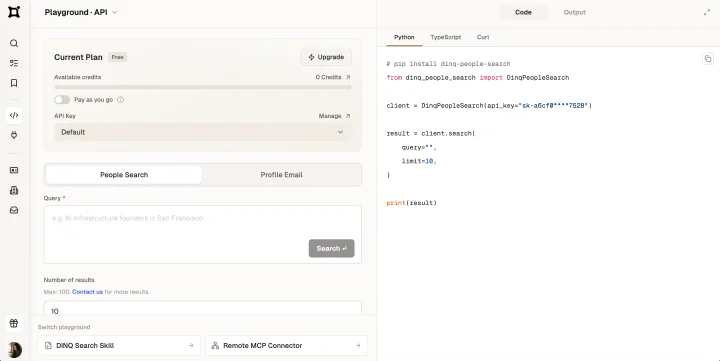Open the 0 Credits link
This screenshot has width=720, height=361.
coord(333,77)
